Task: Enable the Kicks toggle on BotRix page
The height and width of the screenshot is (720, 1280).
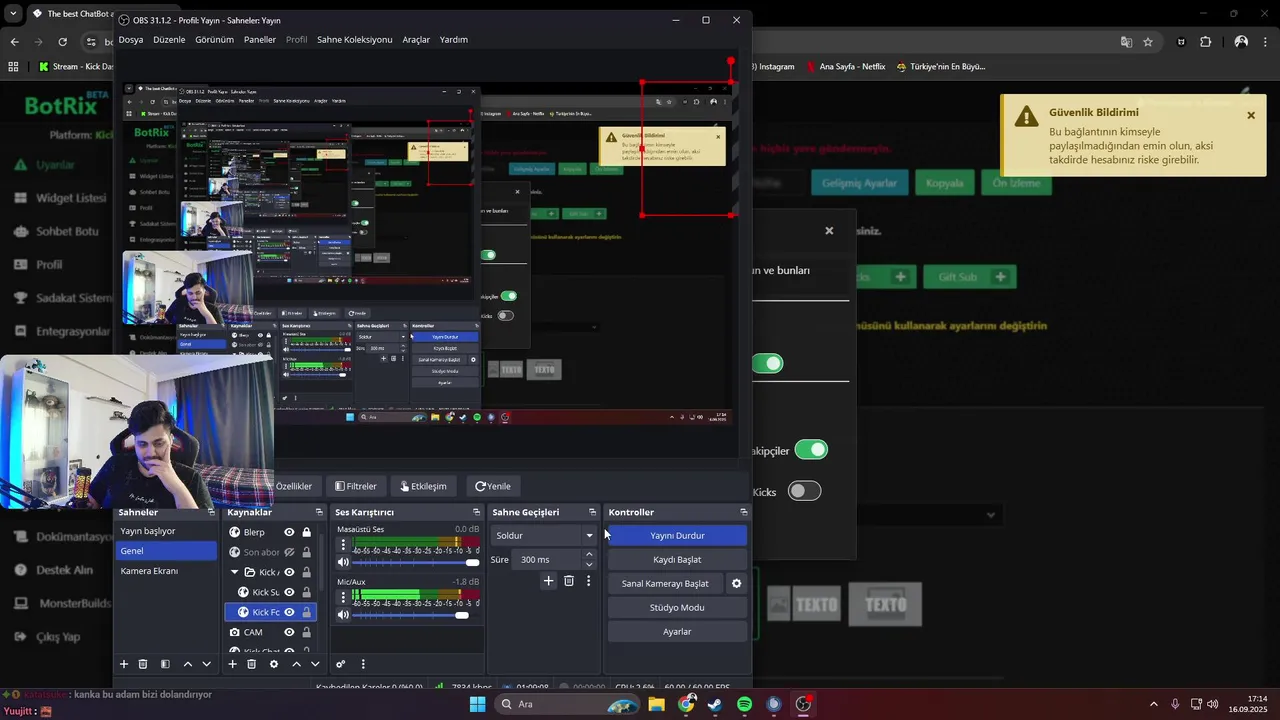Action: tap(804, 491)
